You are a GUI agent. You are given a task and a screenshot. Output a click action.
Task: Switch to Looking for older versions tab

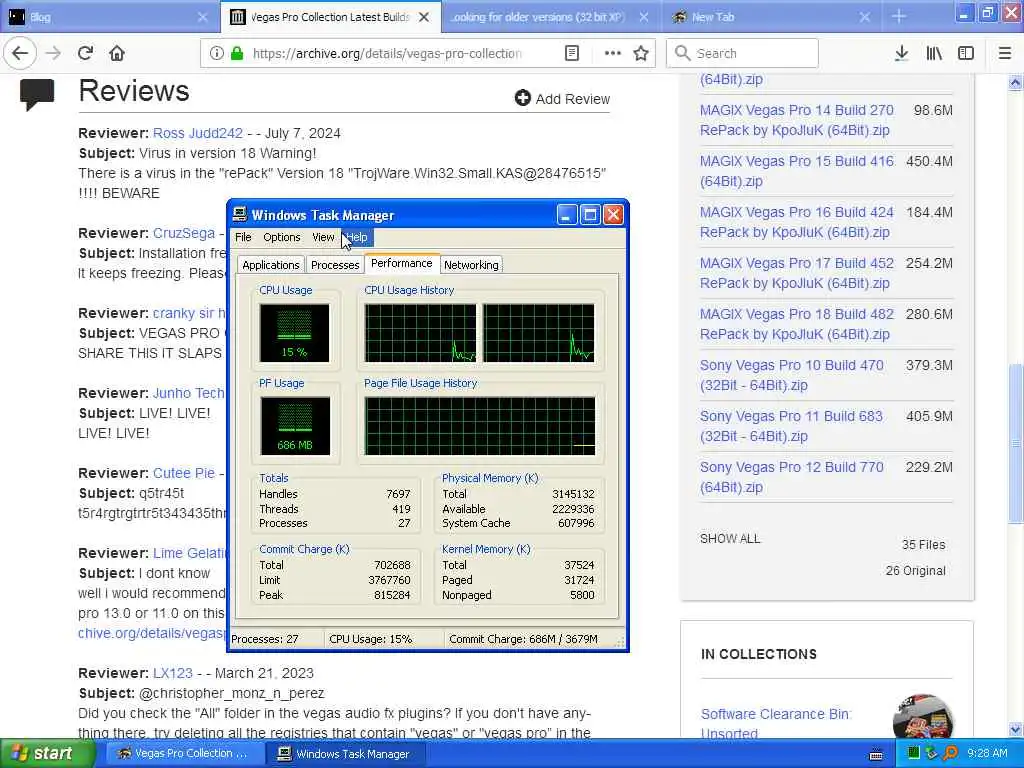click(550, 17)
